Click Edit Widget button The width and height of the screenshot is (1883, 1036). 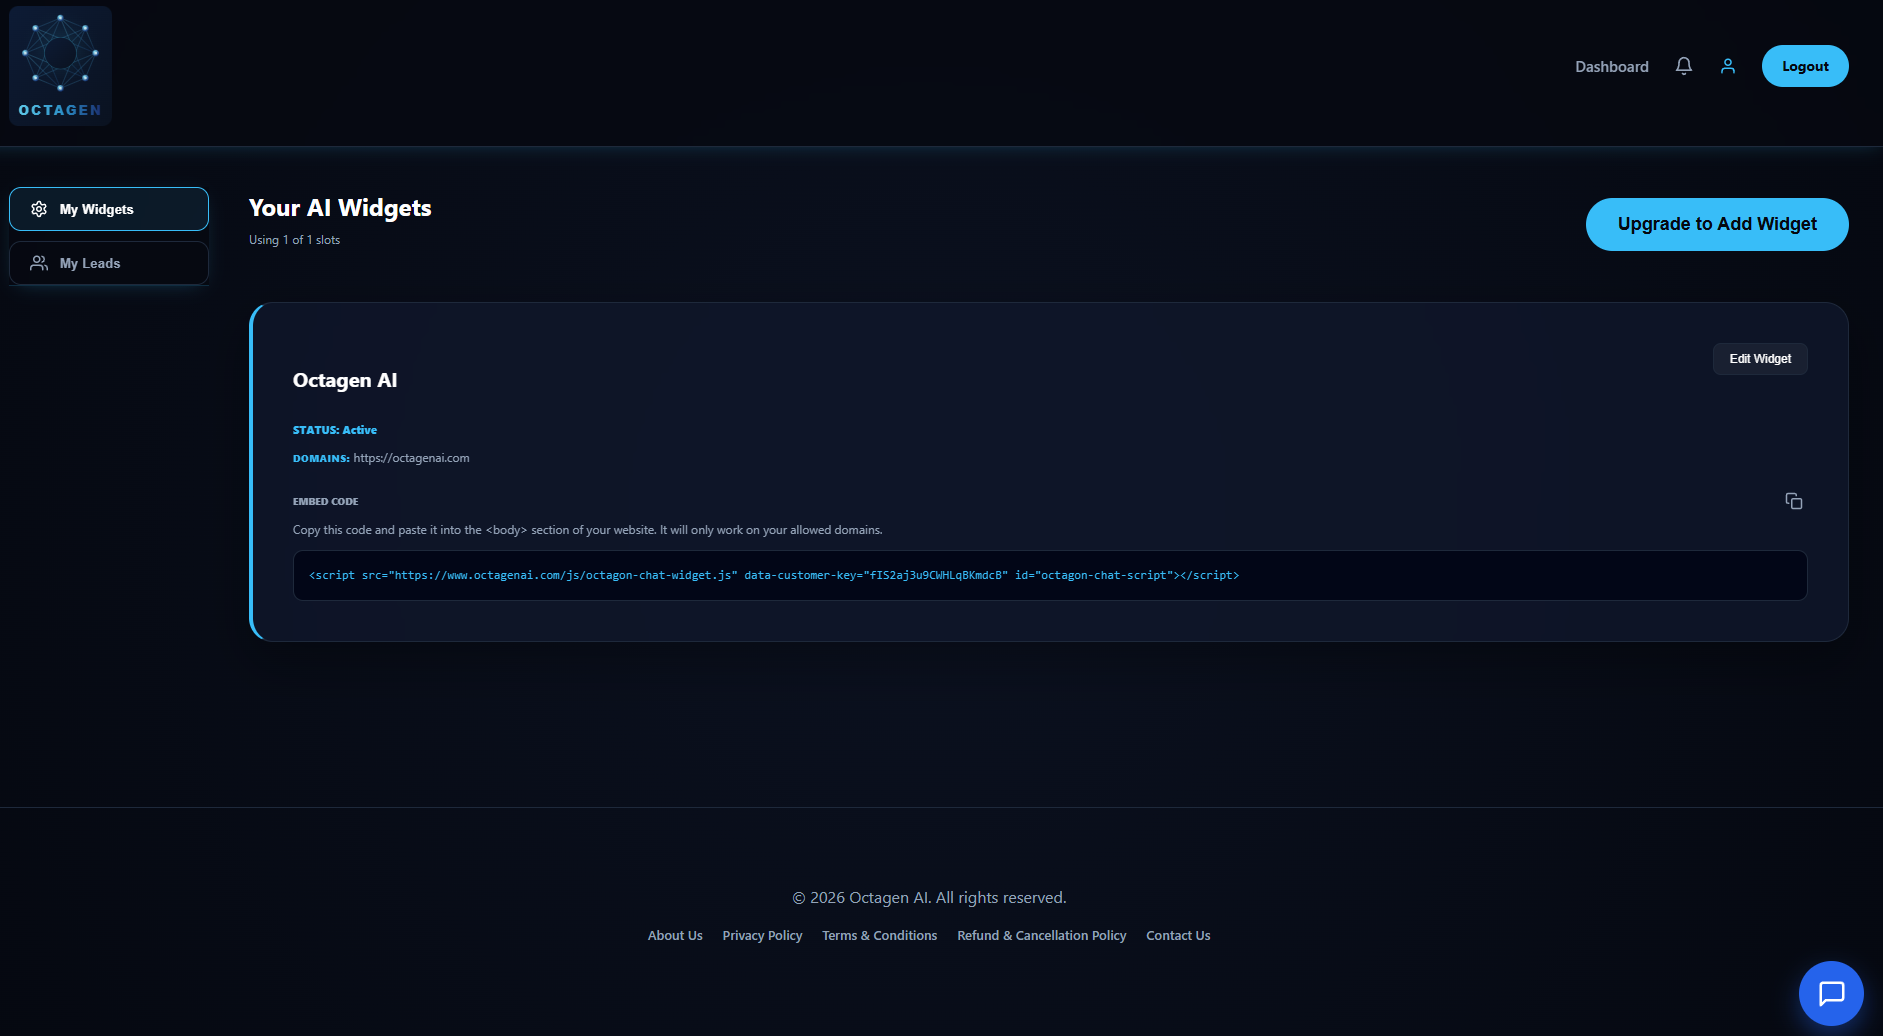pos(1760,359)
